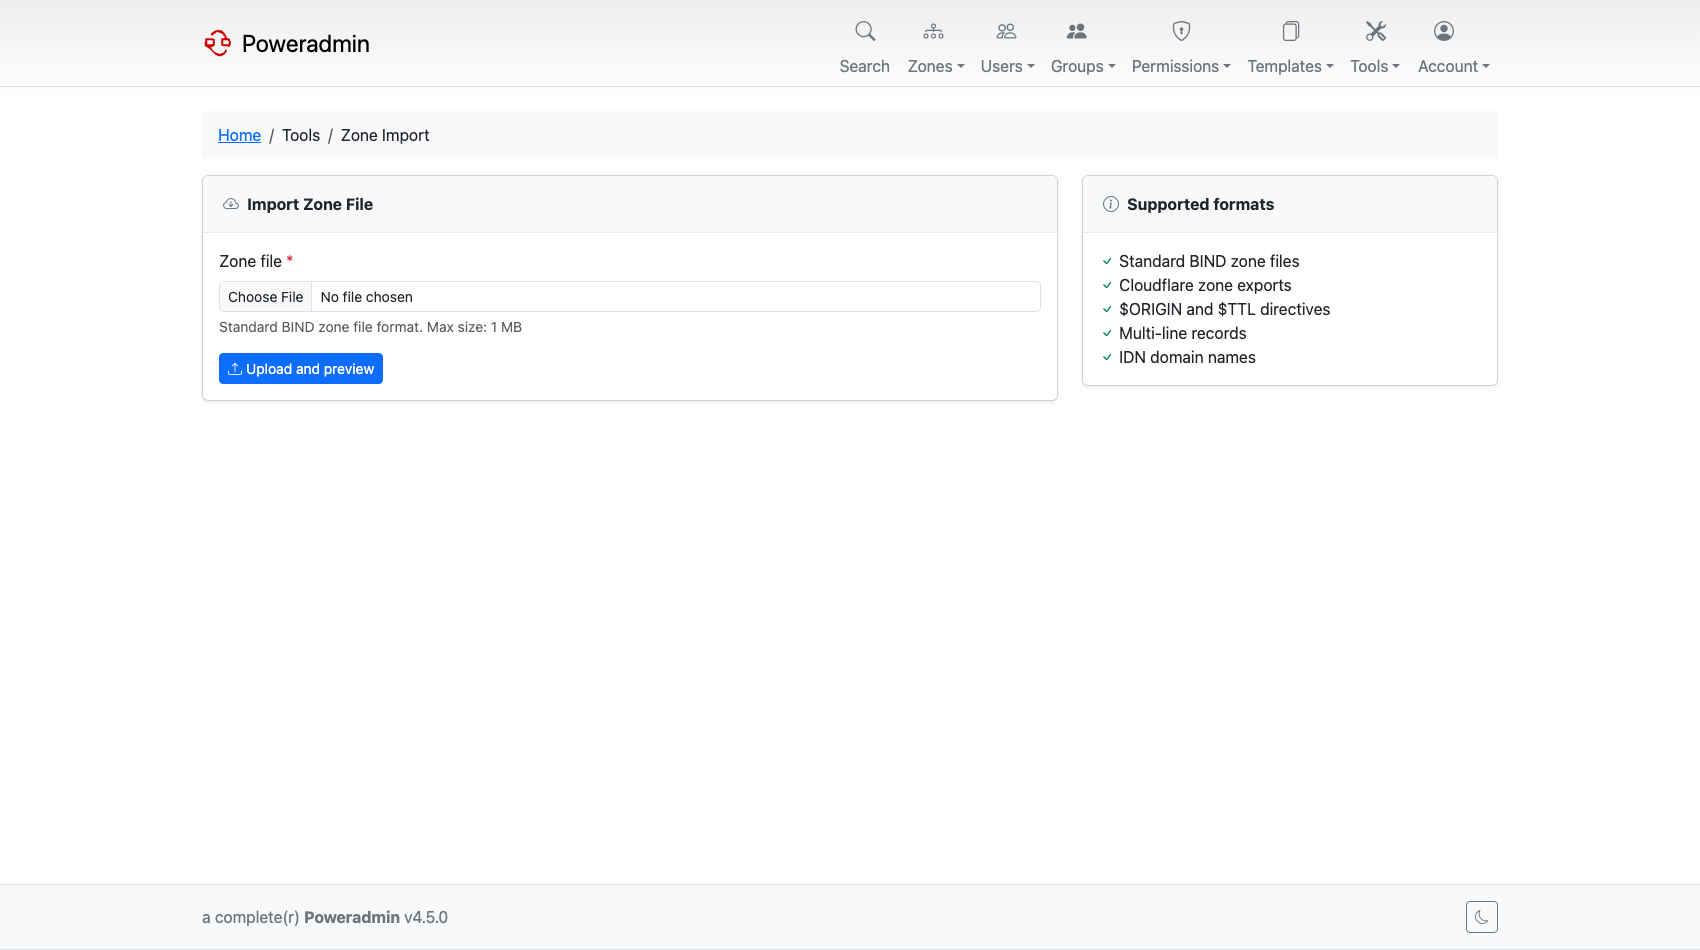1700x950 pixels.
Task: Expand the Groups dropdown
Action: coord(1083,66)
